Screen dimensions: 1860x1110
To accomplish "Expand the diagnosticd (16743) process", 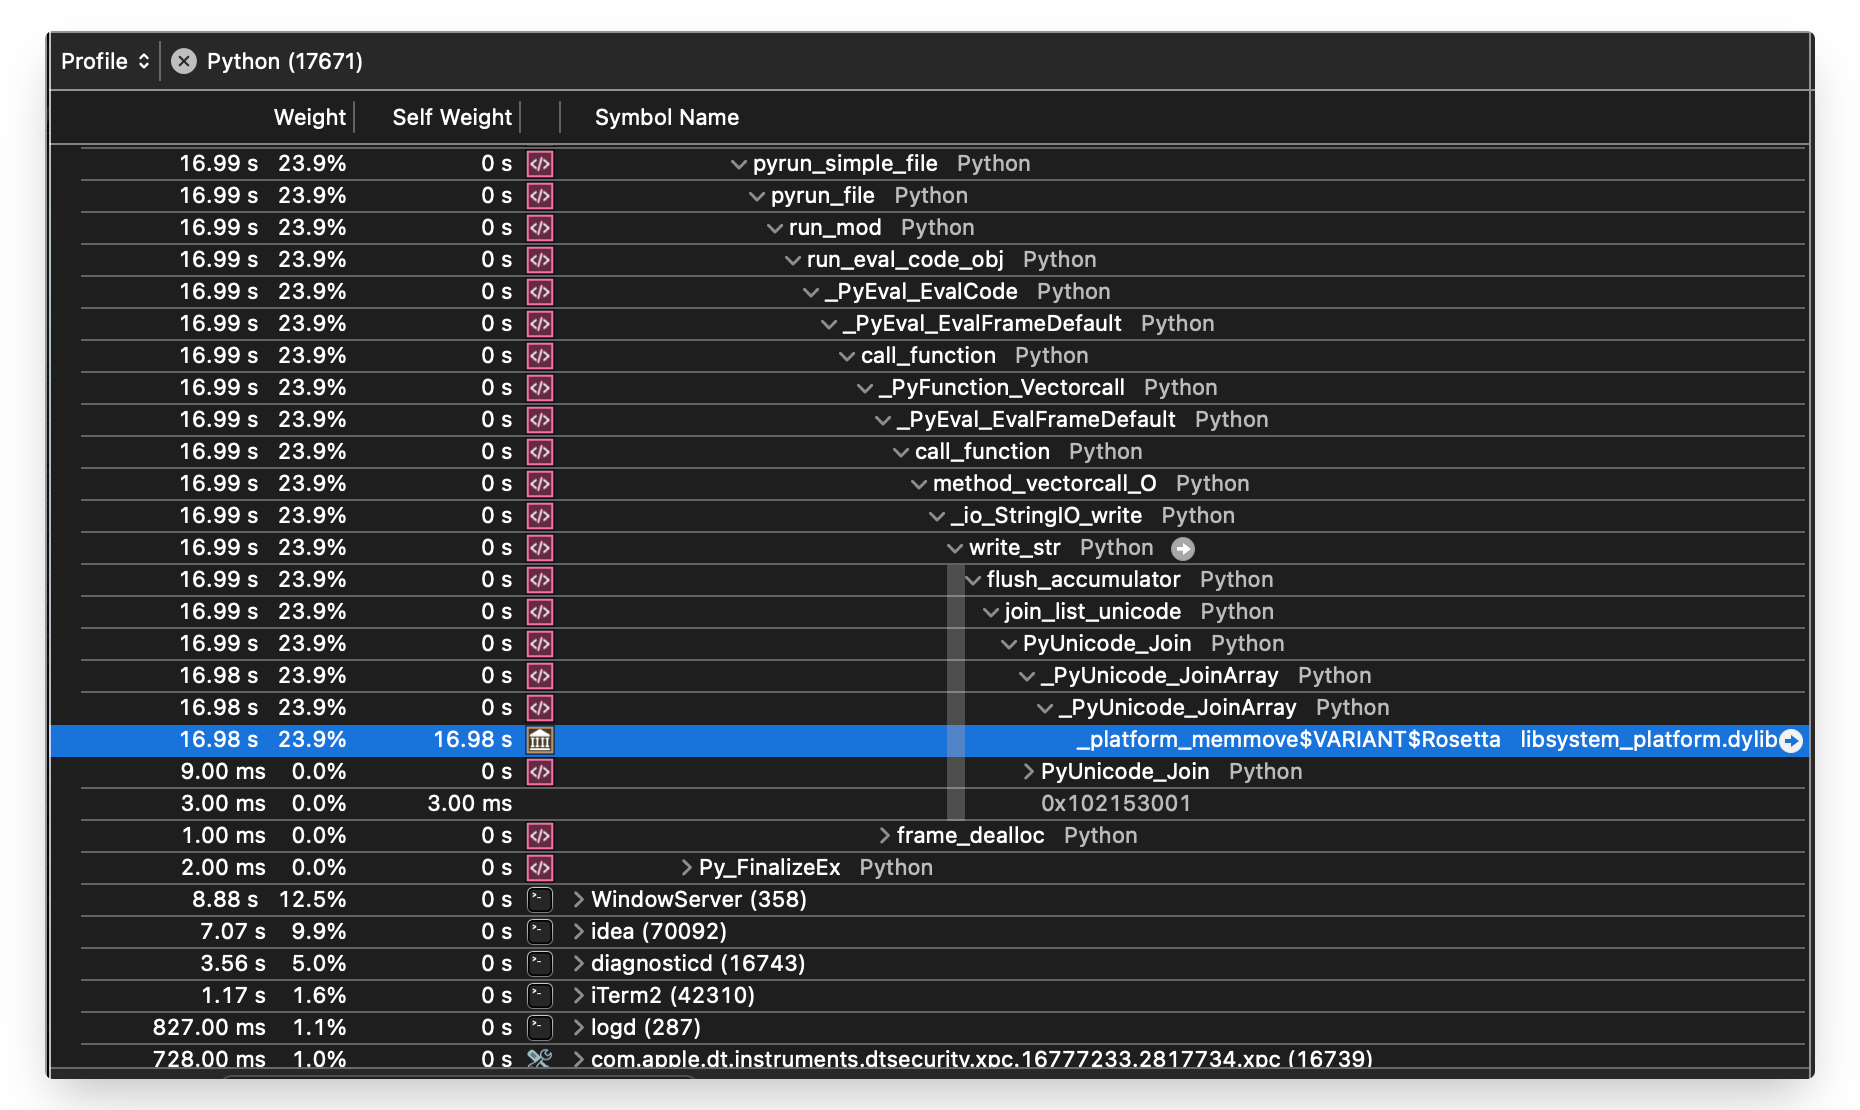I will pyautogui.click(x=578, y=963).
